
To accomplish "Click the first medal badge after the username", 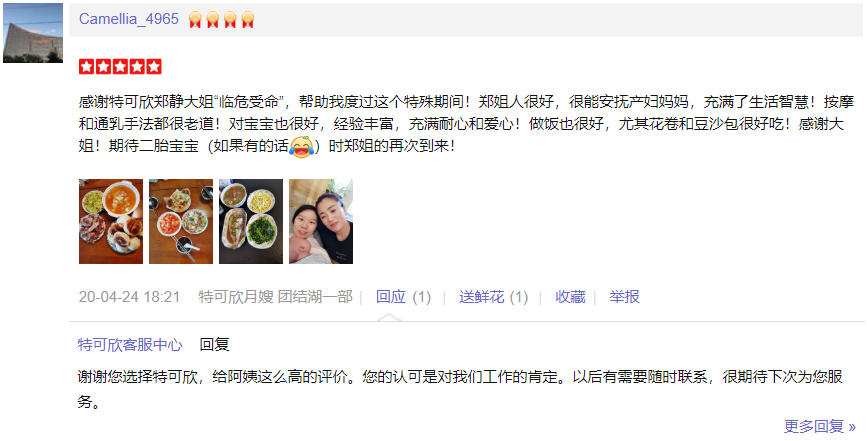I will [195, 20].
